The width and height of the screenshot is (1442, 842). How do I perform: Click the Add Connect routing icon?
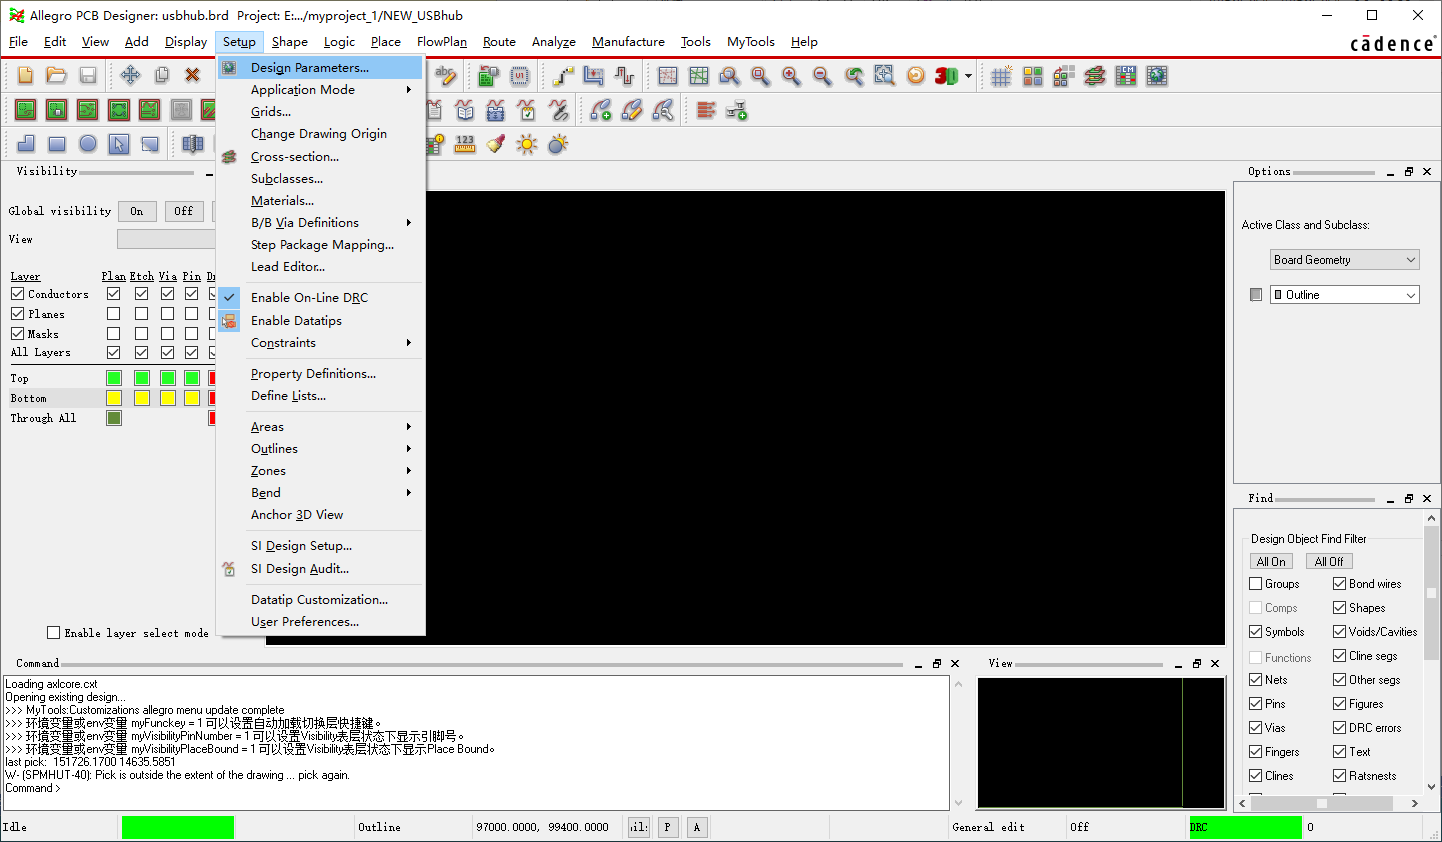(563, 76)
